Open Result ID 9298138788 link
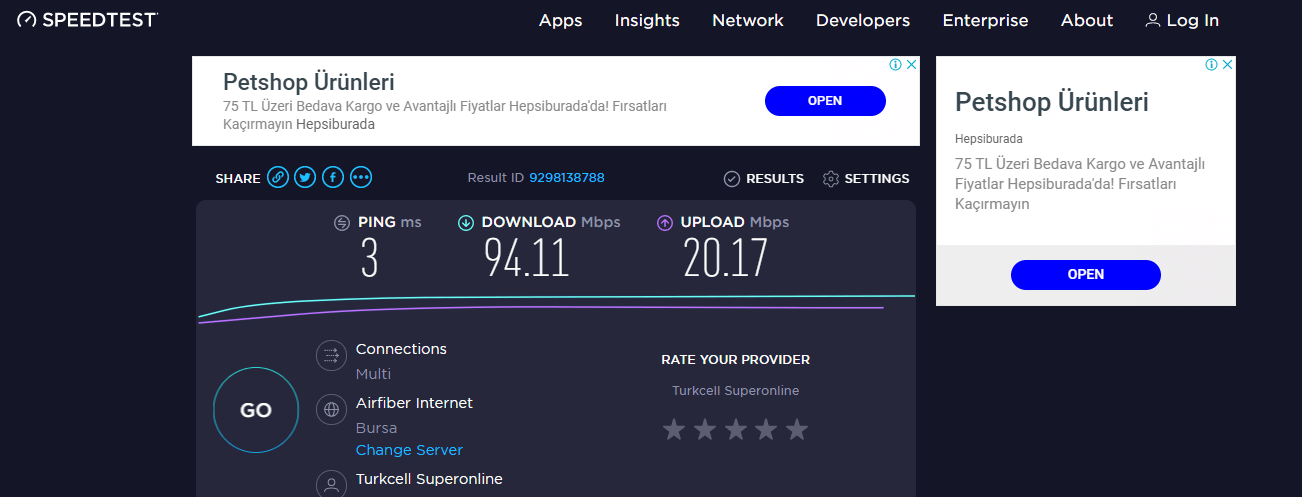 point(566,178)
